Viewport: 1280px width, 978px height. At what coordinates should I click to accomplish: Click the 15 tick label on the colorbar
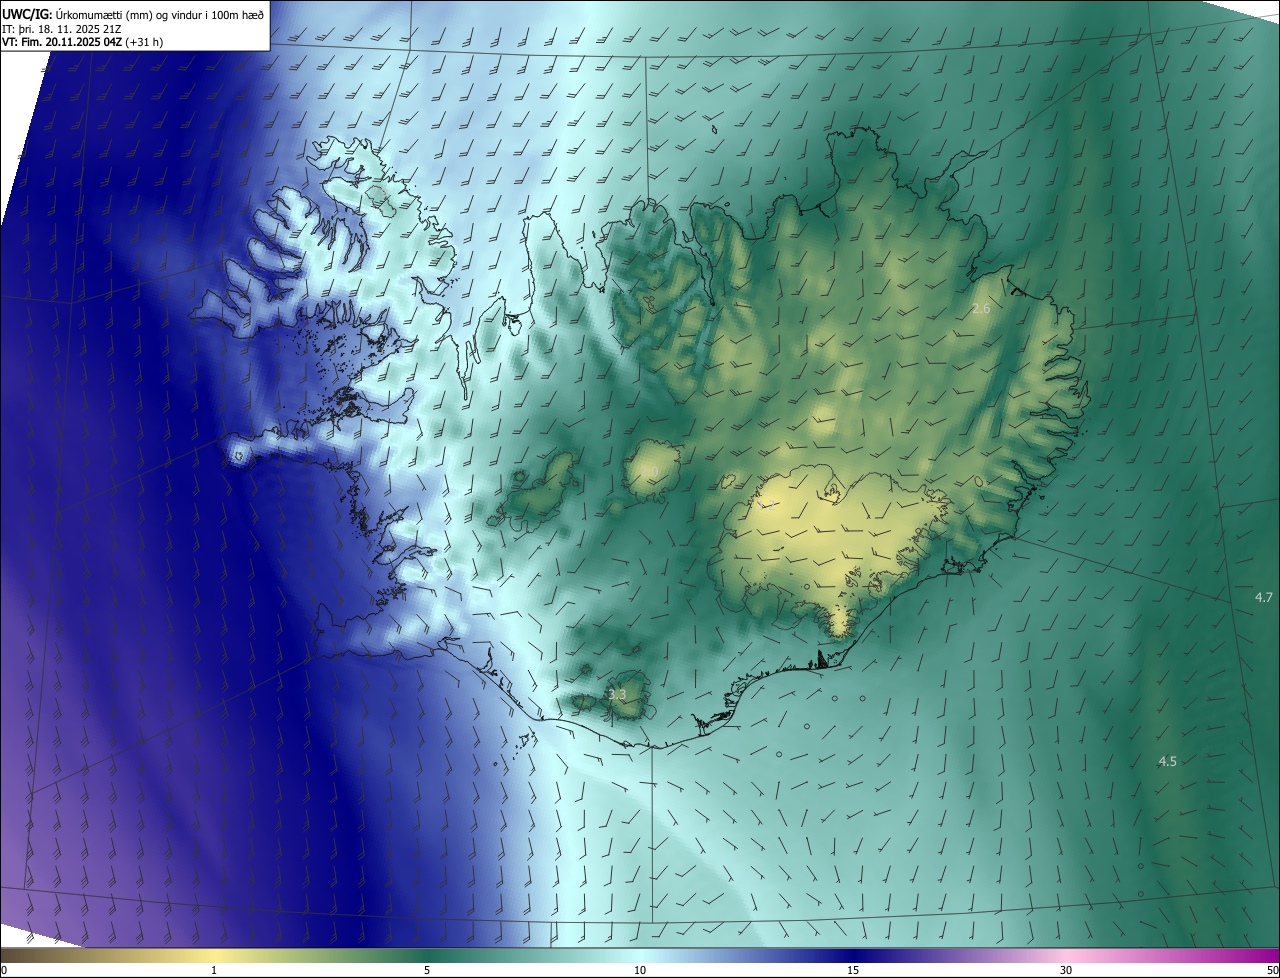[853, 970]
